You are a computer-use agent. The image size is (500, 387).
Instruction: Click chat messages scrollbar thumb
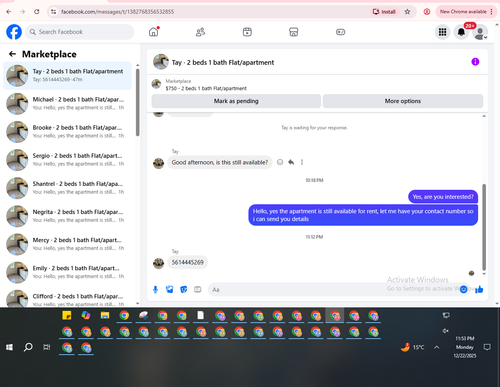tap(484, 227)
